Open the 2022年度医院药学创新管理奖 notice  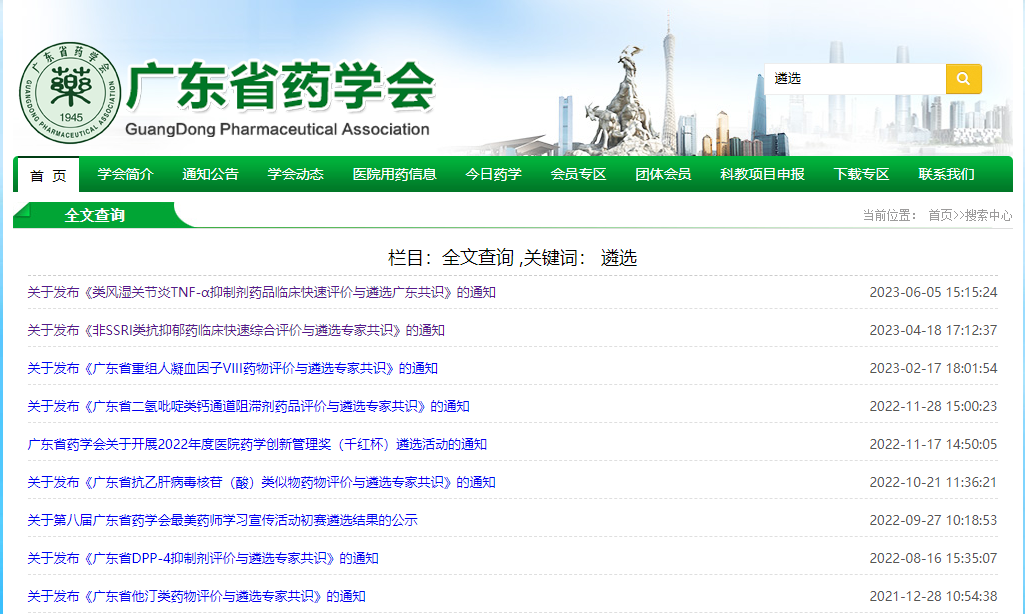pyautogui.click(x=257, y=444)
